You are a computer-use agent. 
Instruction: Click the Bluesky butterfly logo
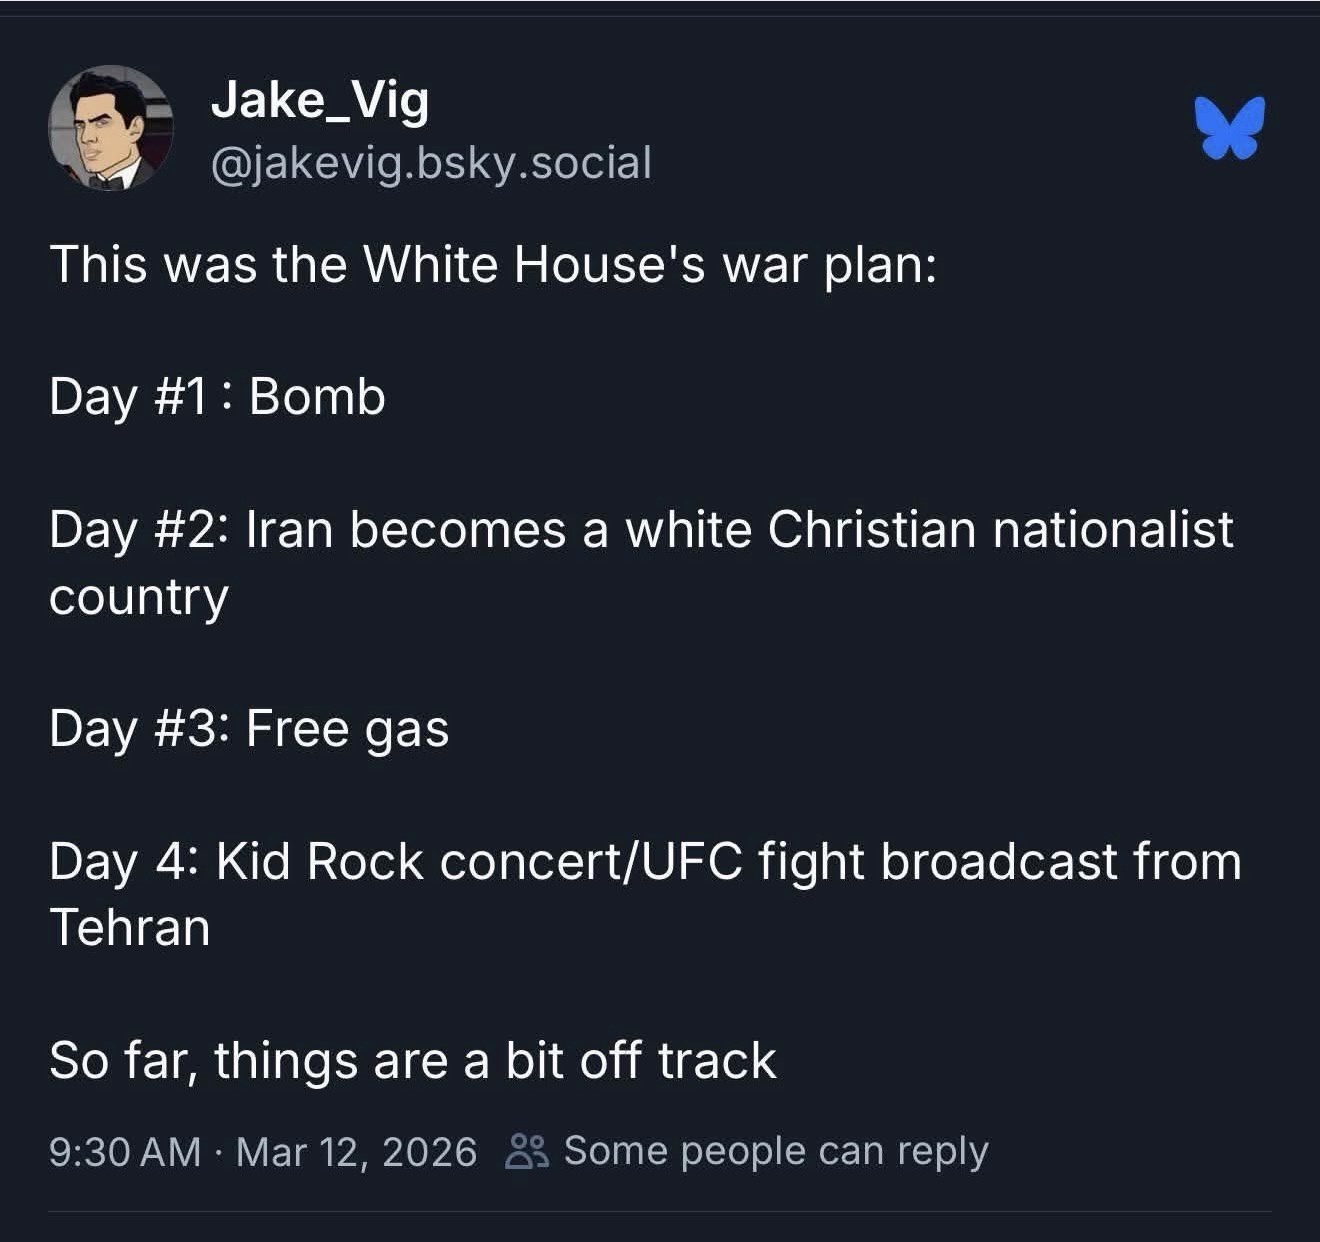pos(1229,127)
